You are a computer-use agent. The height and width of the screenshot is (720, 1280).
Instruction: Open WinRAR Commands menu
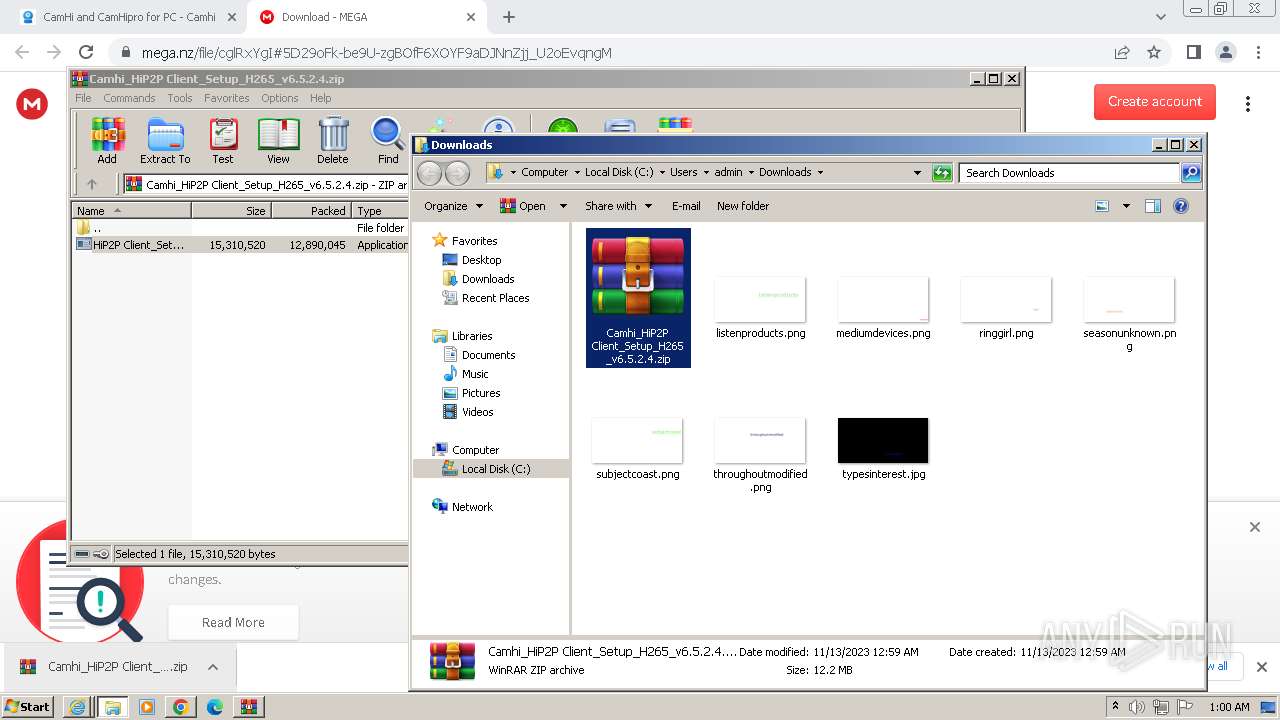[x=129, y=98]
